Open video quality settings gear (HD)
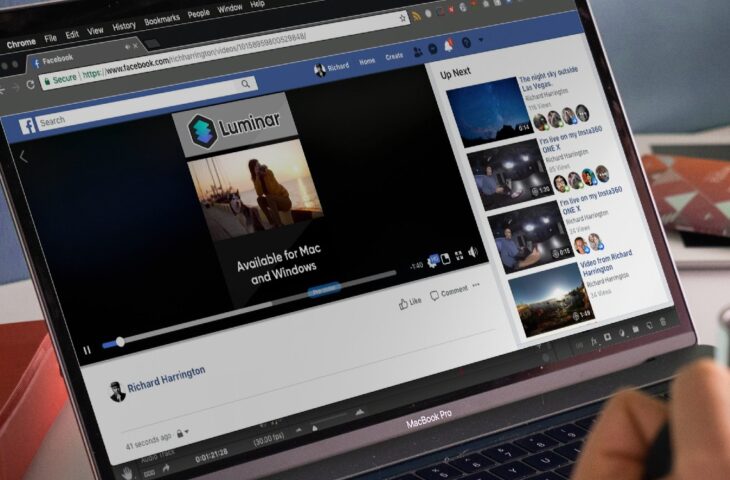The image size is (730, 480). [x=433, y=261]
